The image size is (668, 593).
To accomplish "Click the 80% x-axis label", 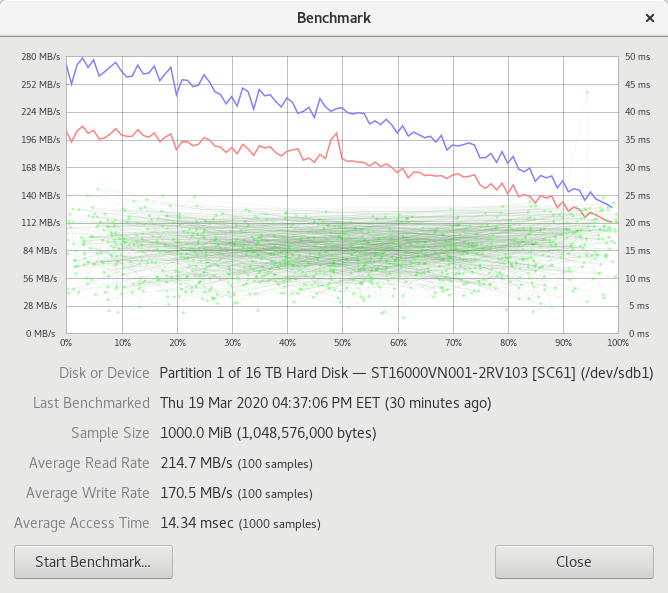I will point(508,343).
